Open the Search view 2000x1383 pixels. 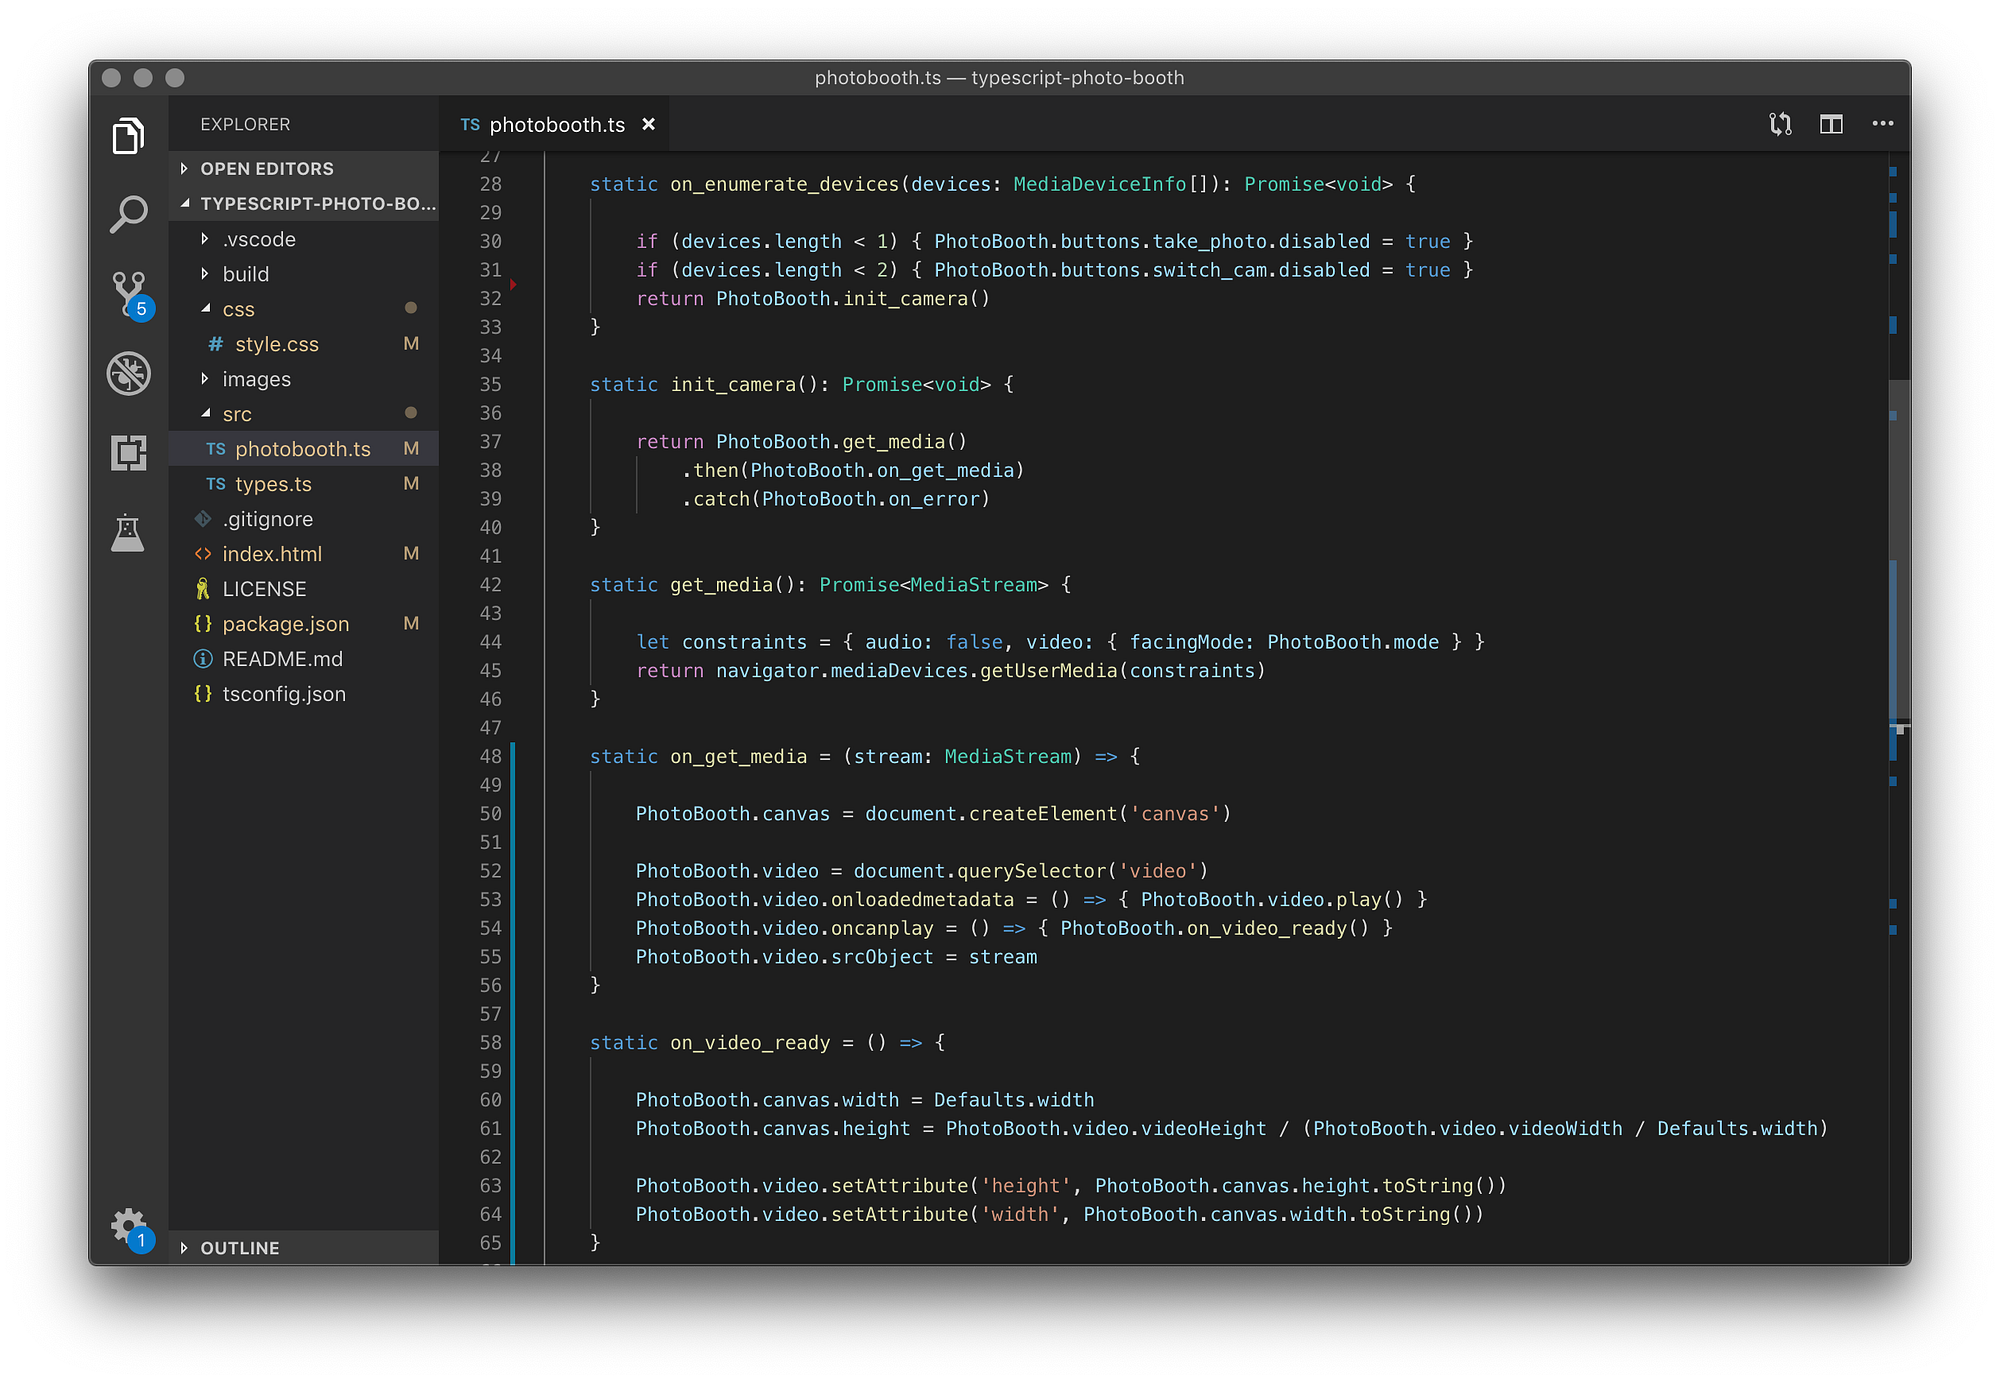tap(128, 212)
